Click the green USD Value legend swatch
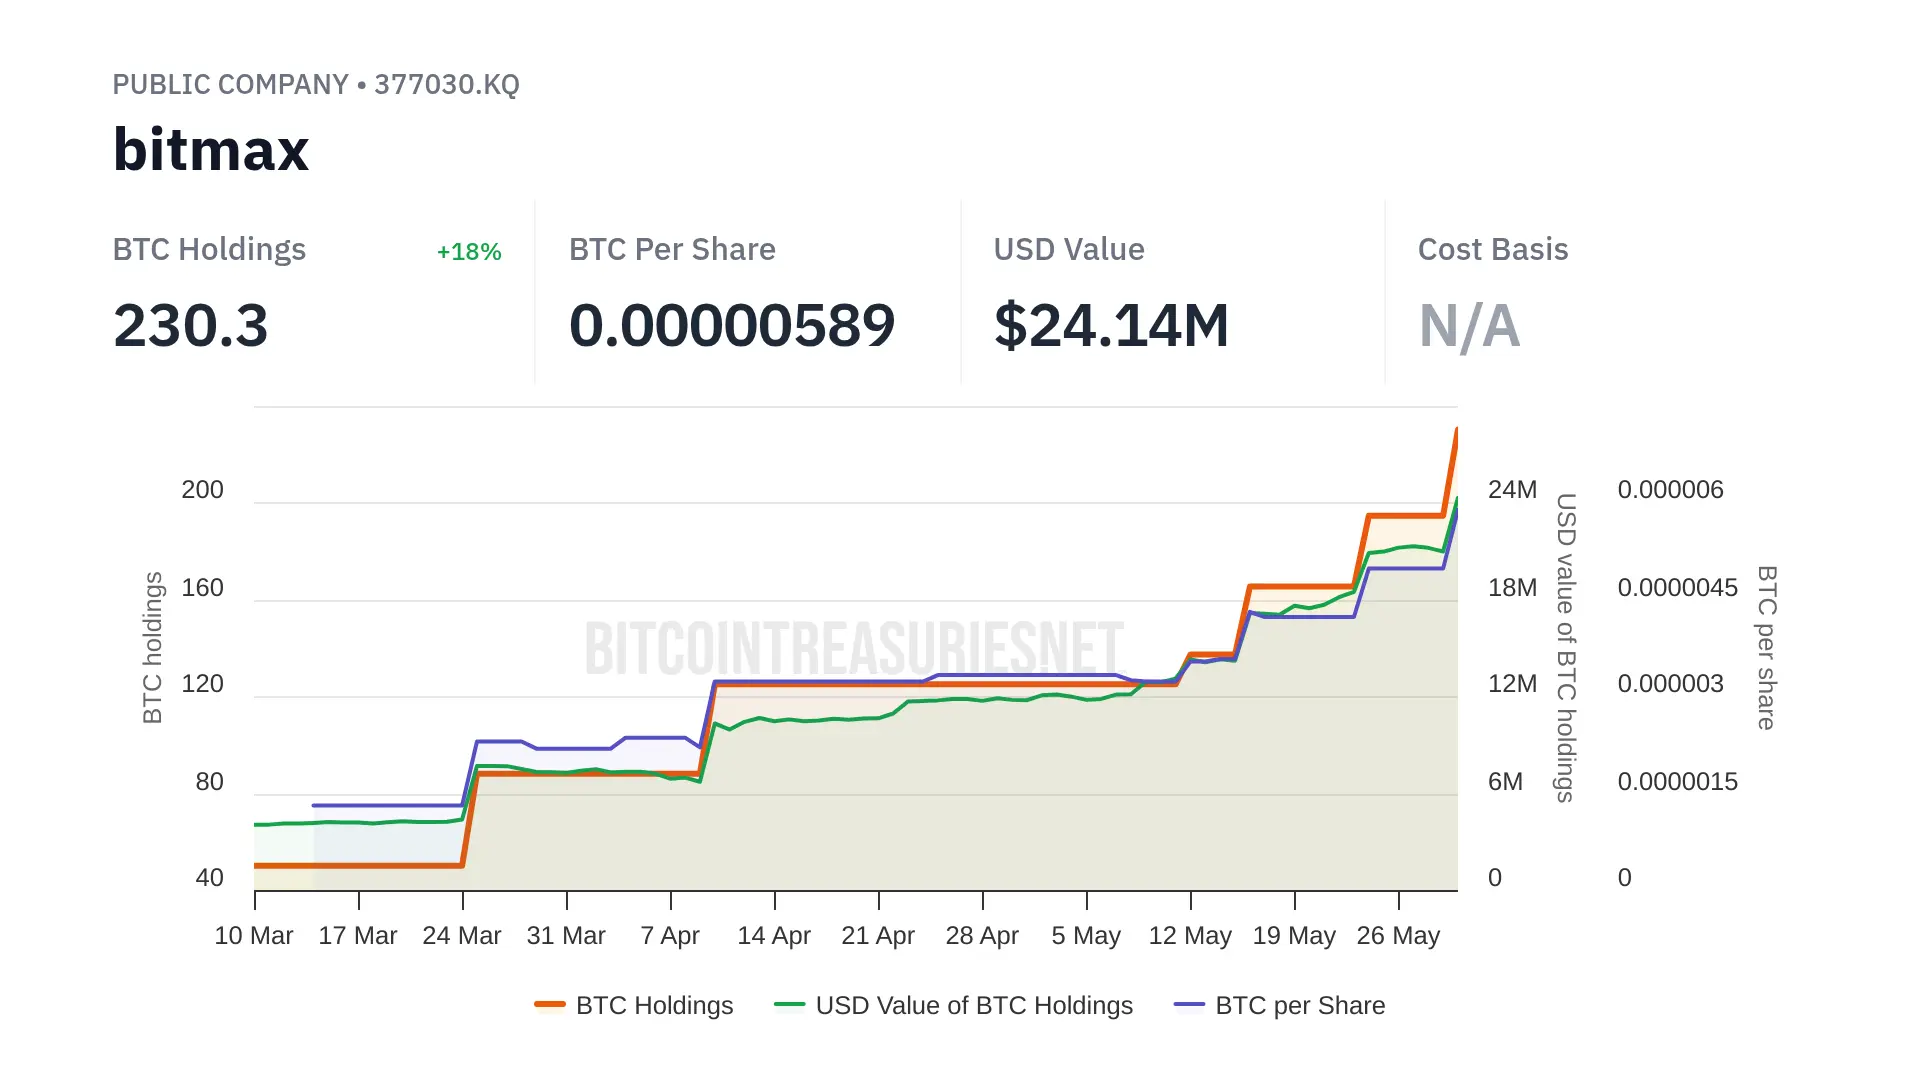This screenshot has width=1920, height=1080. (789, 1005)
